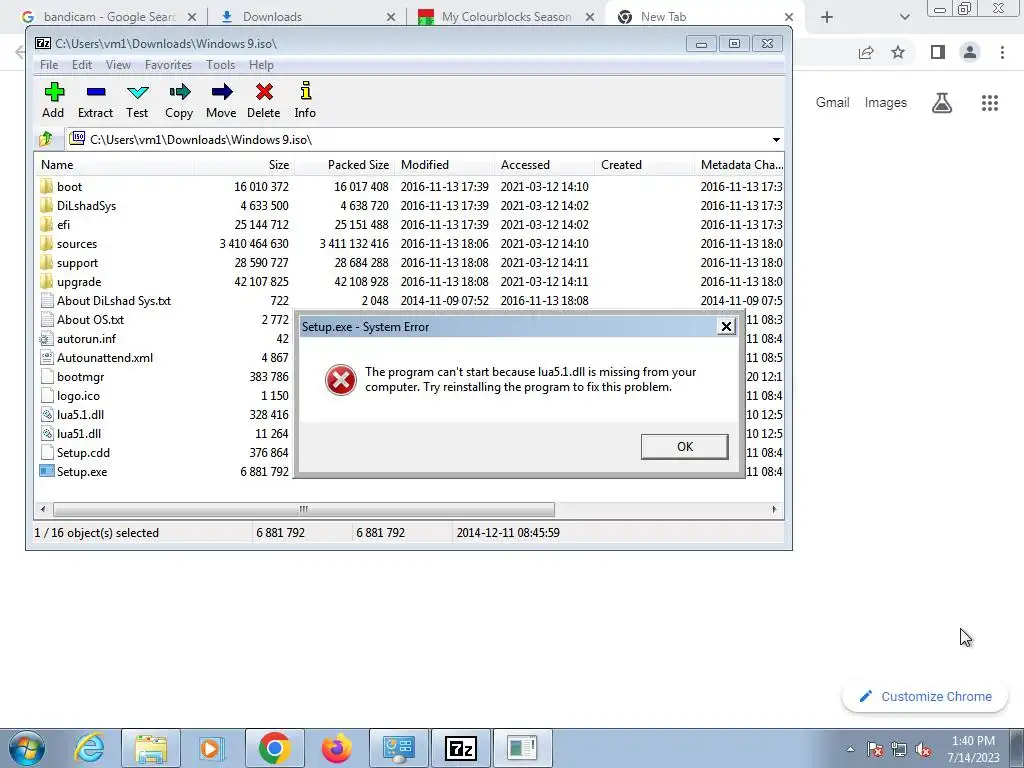Open the Edit menu
1024x768 pixels.
(82, 65)
